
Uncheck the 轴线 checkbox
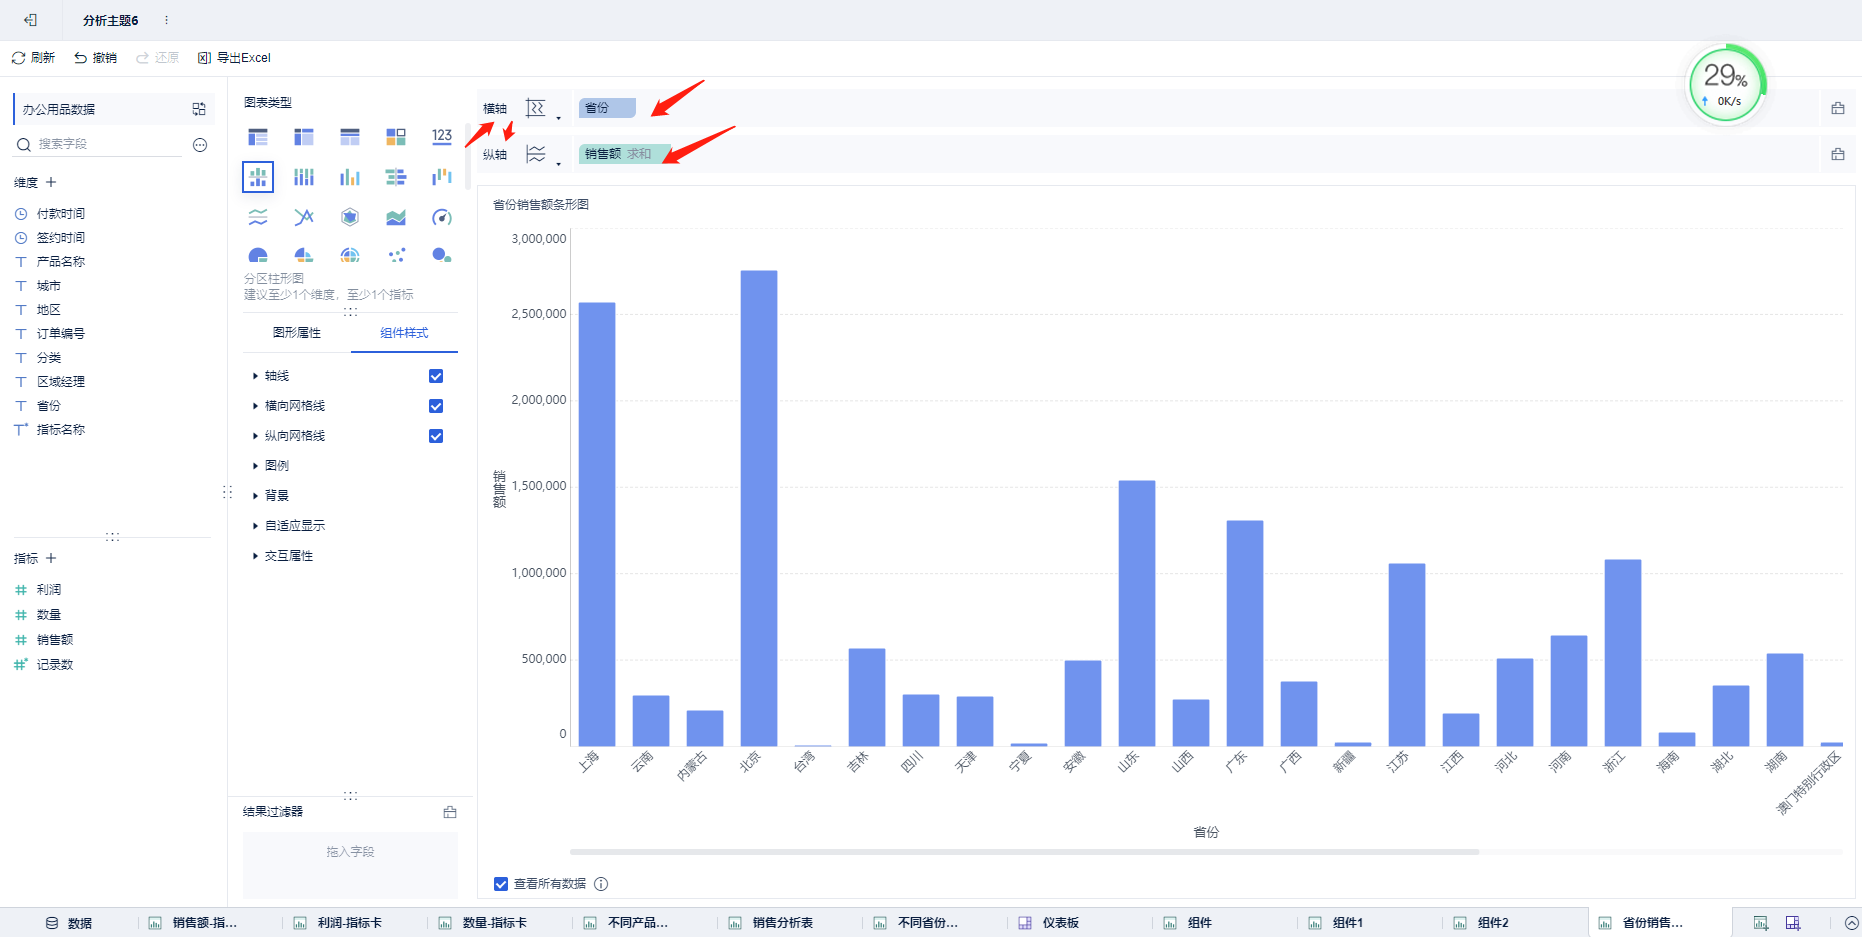(x=436, y=376)
